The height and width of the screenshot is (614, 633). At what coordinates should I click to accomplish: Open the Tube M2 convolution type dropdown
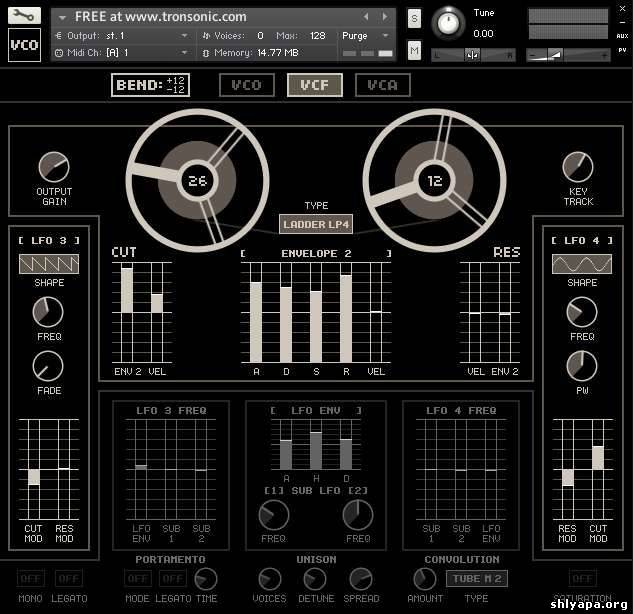coord(476,578)
